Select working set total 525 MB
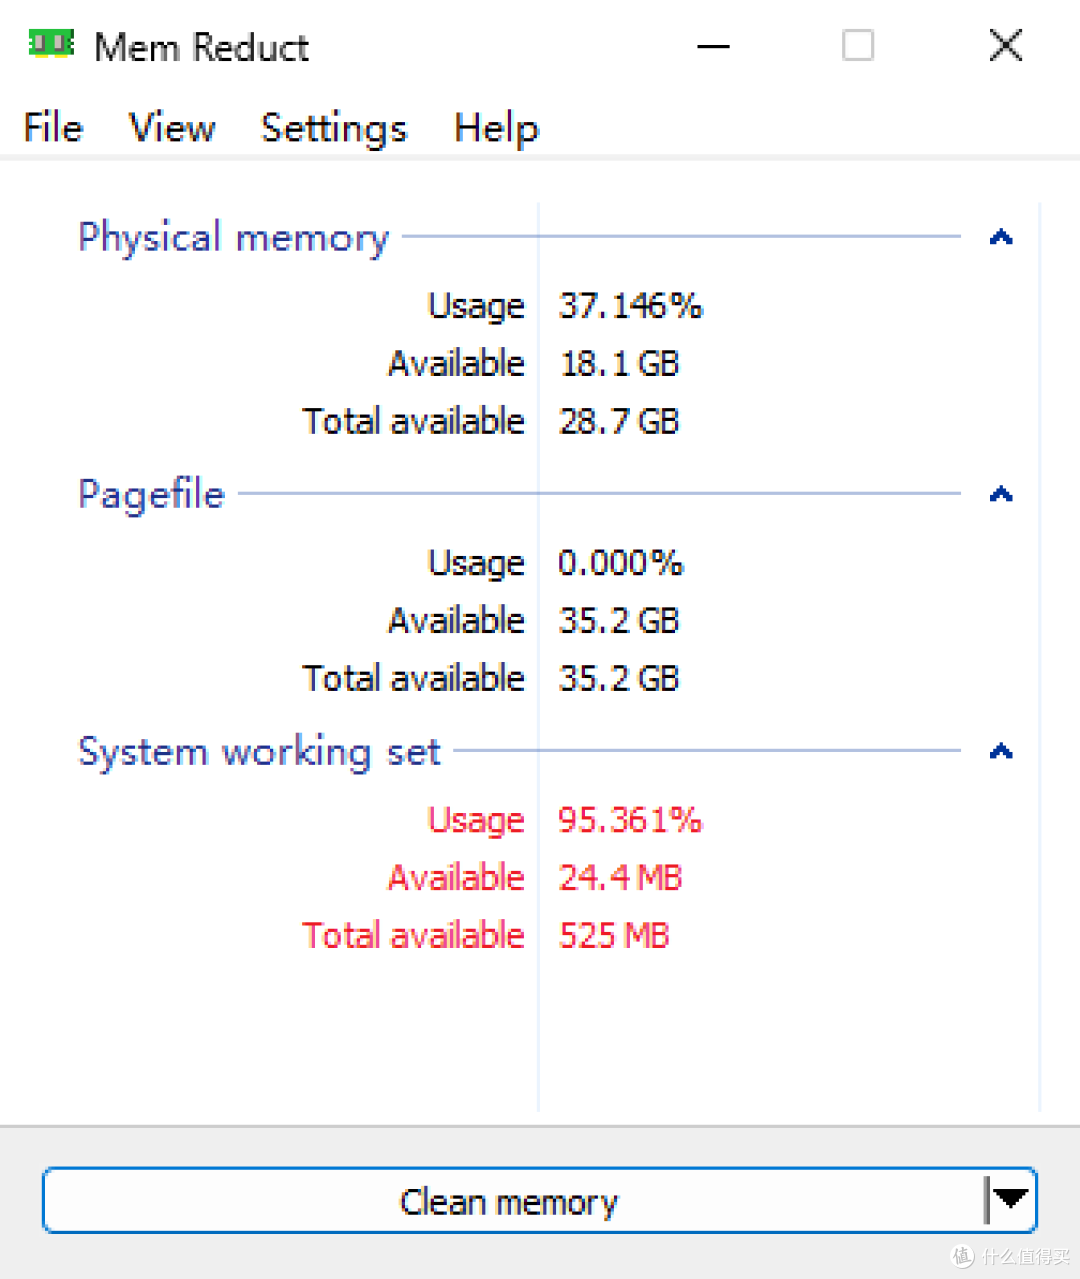The image size is (1080, 1279). click(x=614, y=935)
